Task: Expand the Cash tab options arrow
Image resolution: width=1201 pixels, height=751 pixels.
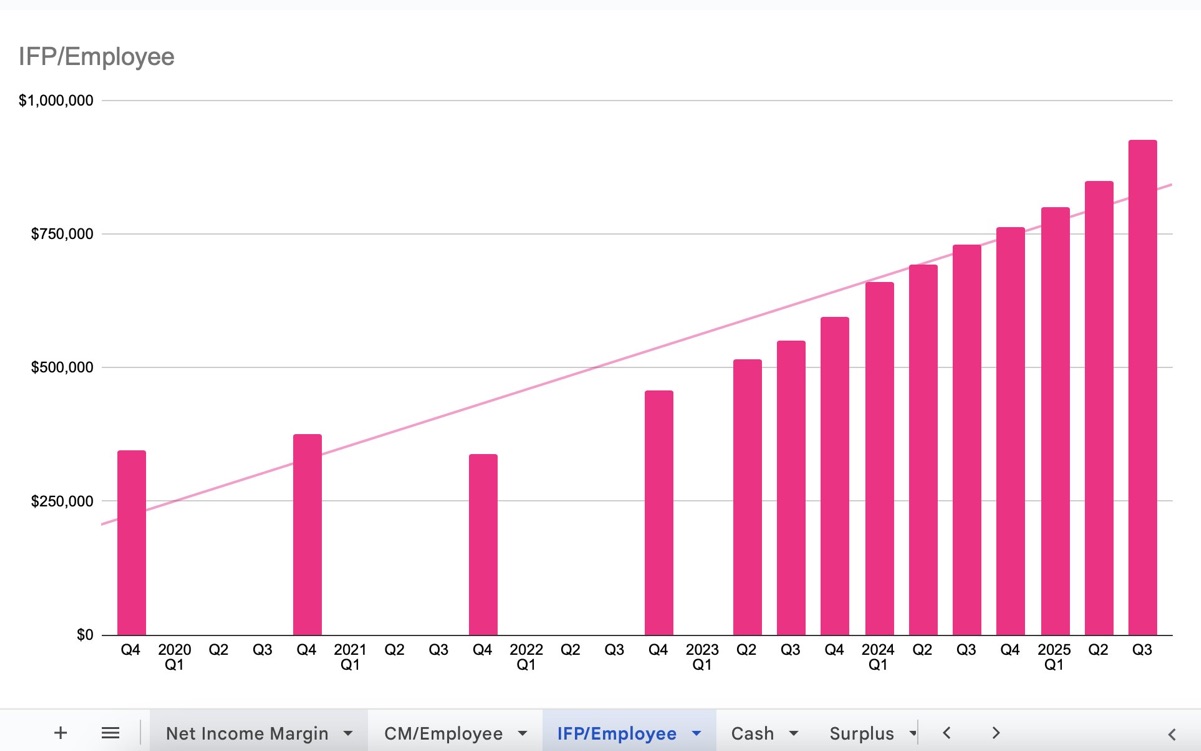Action: tap(793, 734)
